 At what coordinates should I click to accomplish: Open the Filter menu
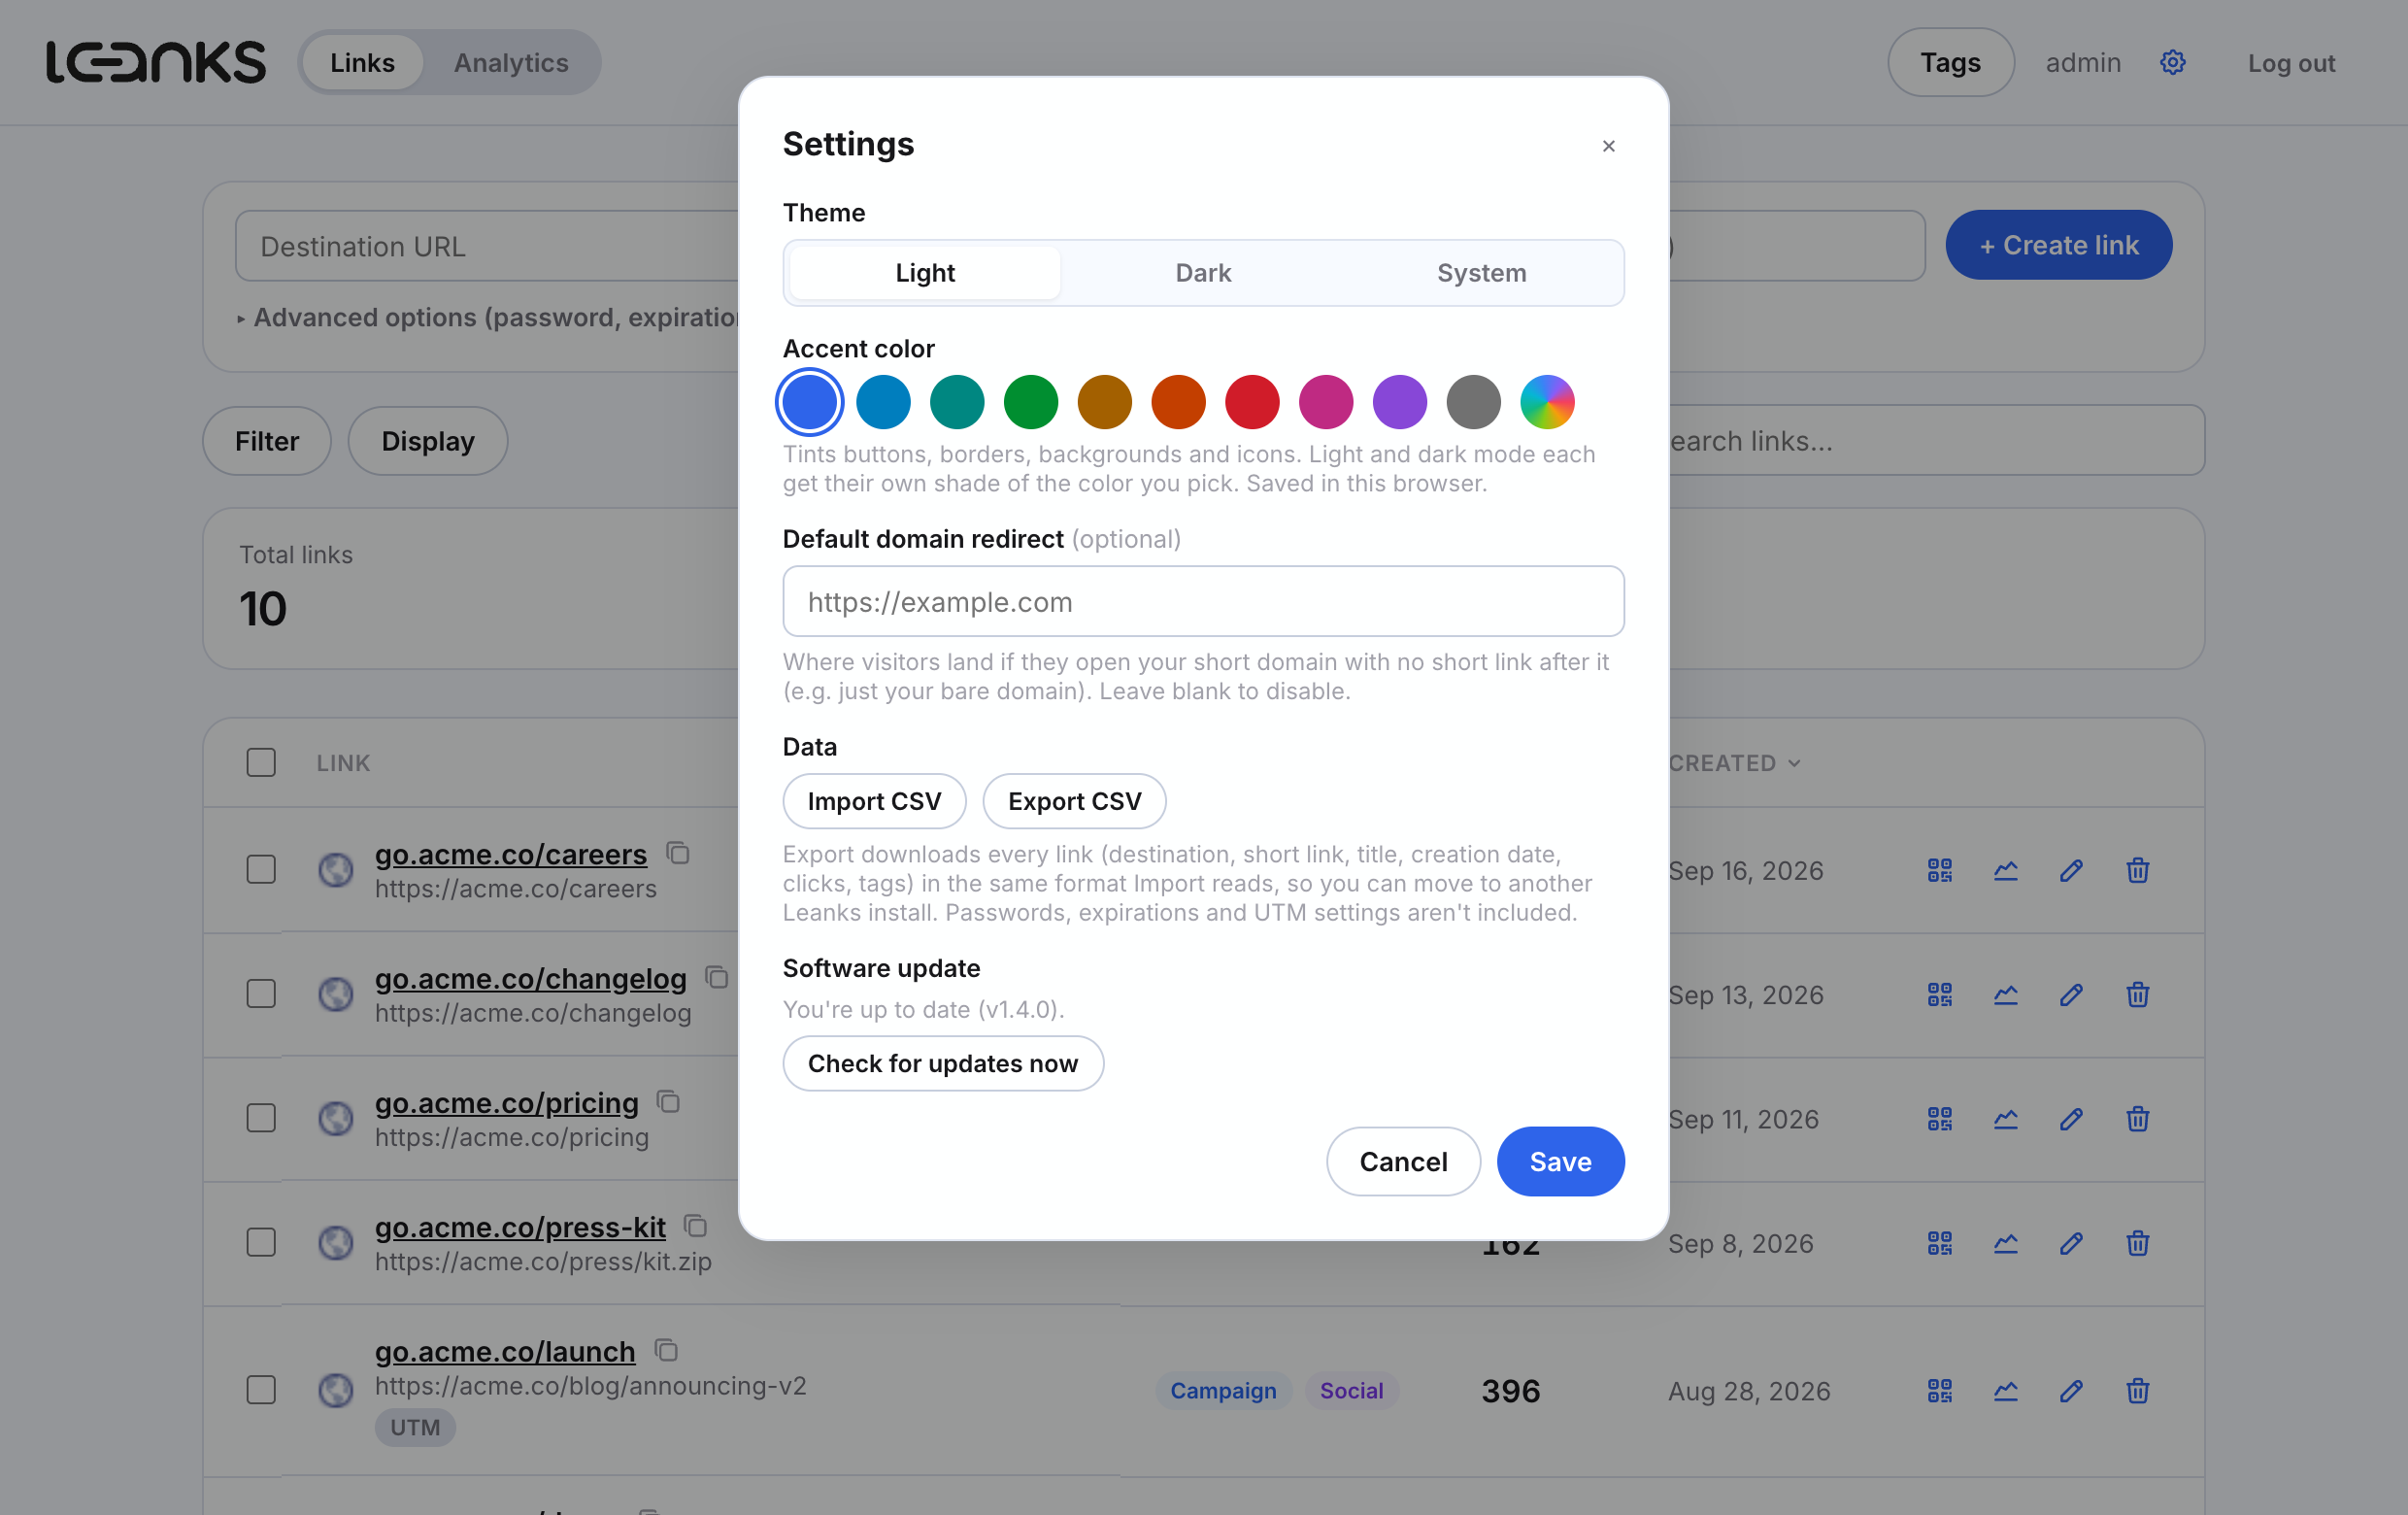coord(267,441)
